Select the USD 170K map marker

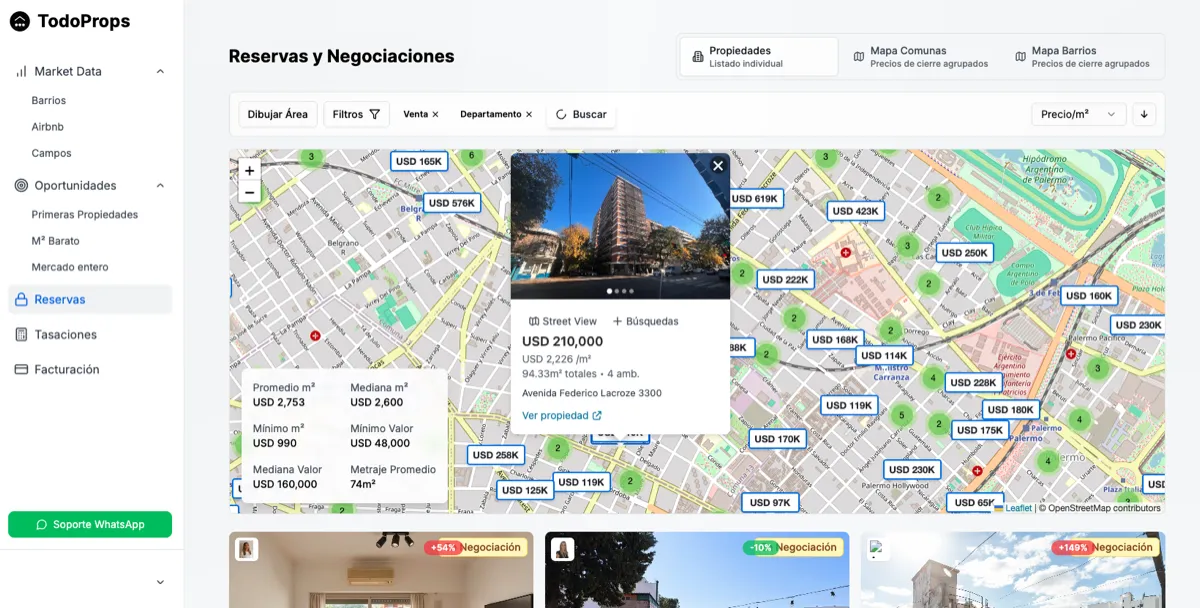pos(777,439)
